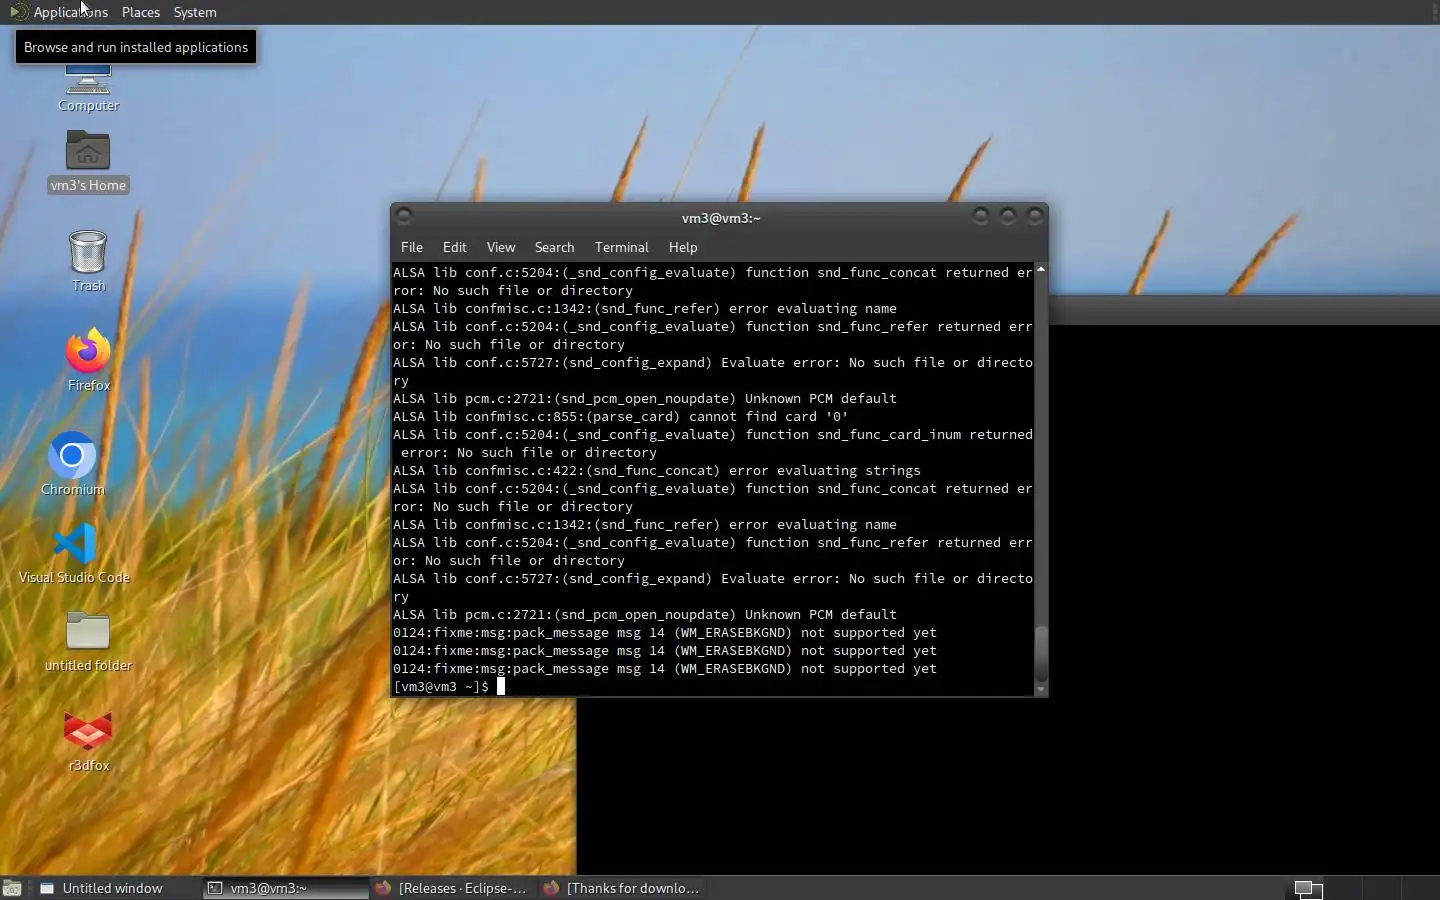Open the terminal Help menu
Screen dimensions: 1440x900
pyautogui.click(x=683, y=247)
